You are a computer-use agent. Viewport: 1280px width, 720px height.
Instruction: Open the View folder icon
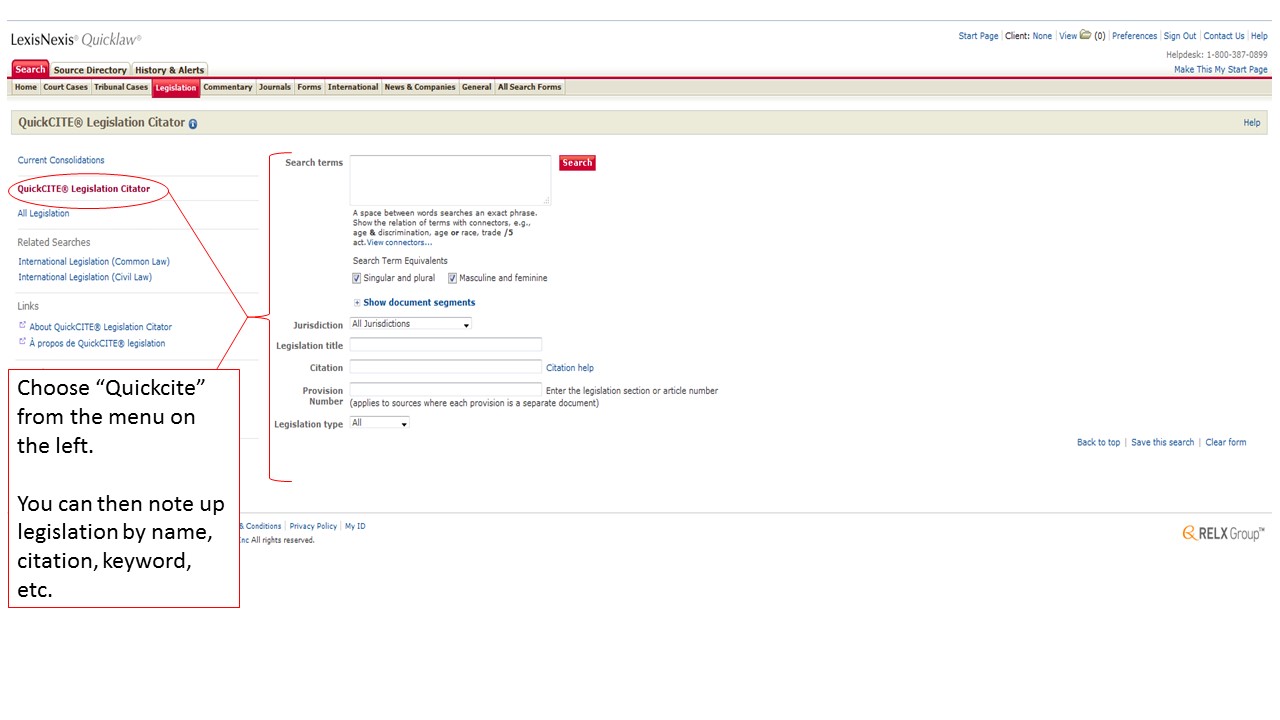[1085, 36]
